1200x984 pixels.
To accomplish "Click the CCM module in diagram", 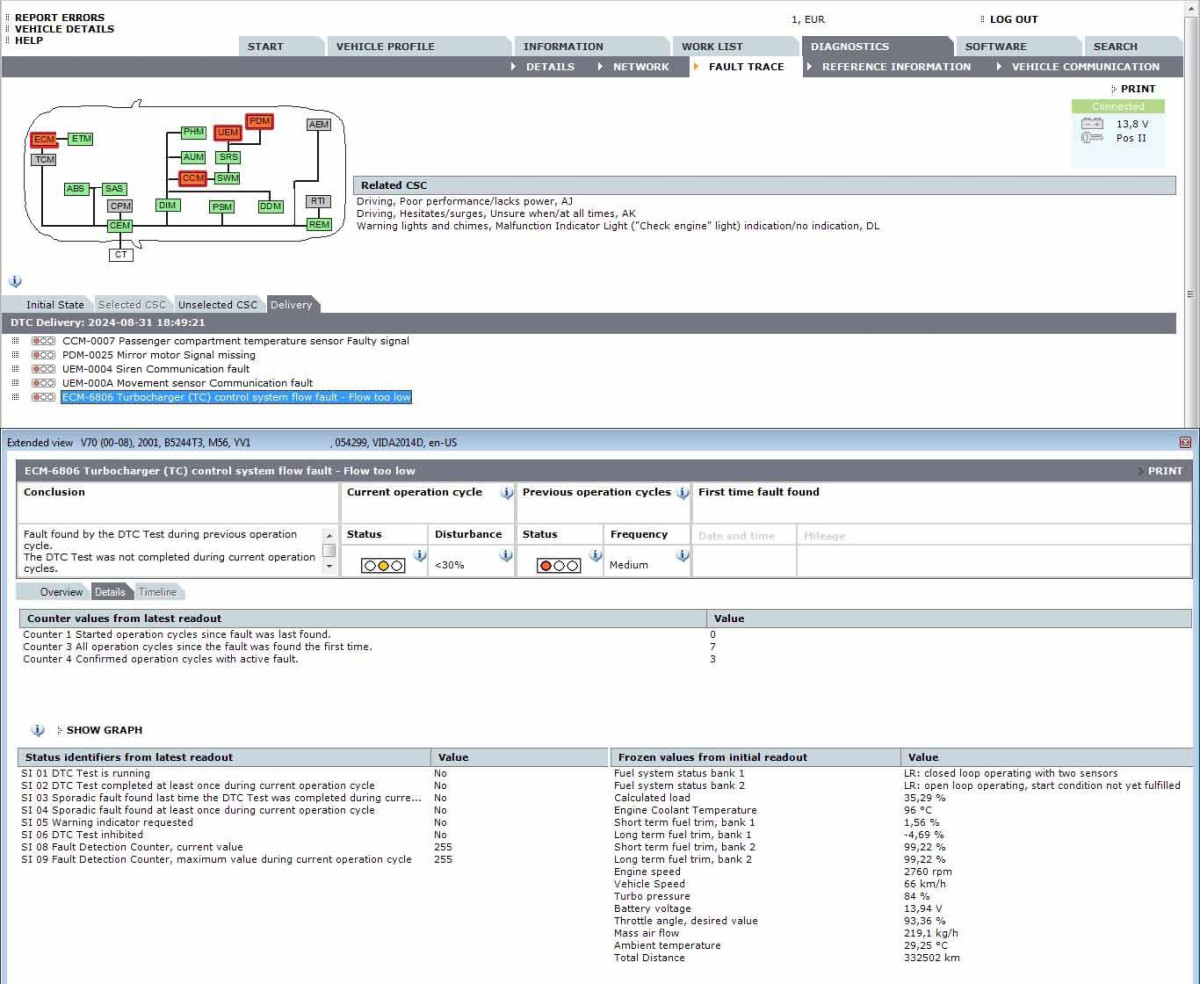I will pos(193,178).
